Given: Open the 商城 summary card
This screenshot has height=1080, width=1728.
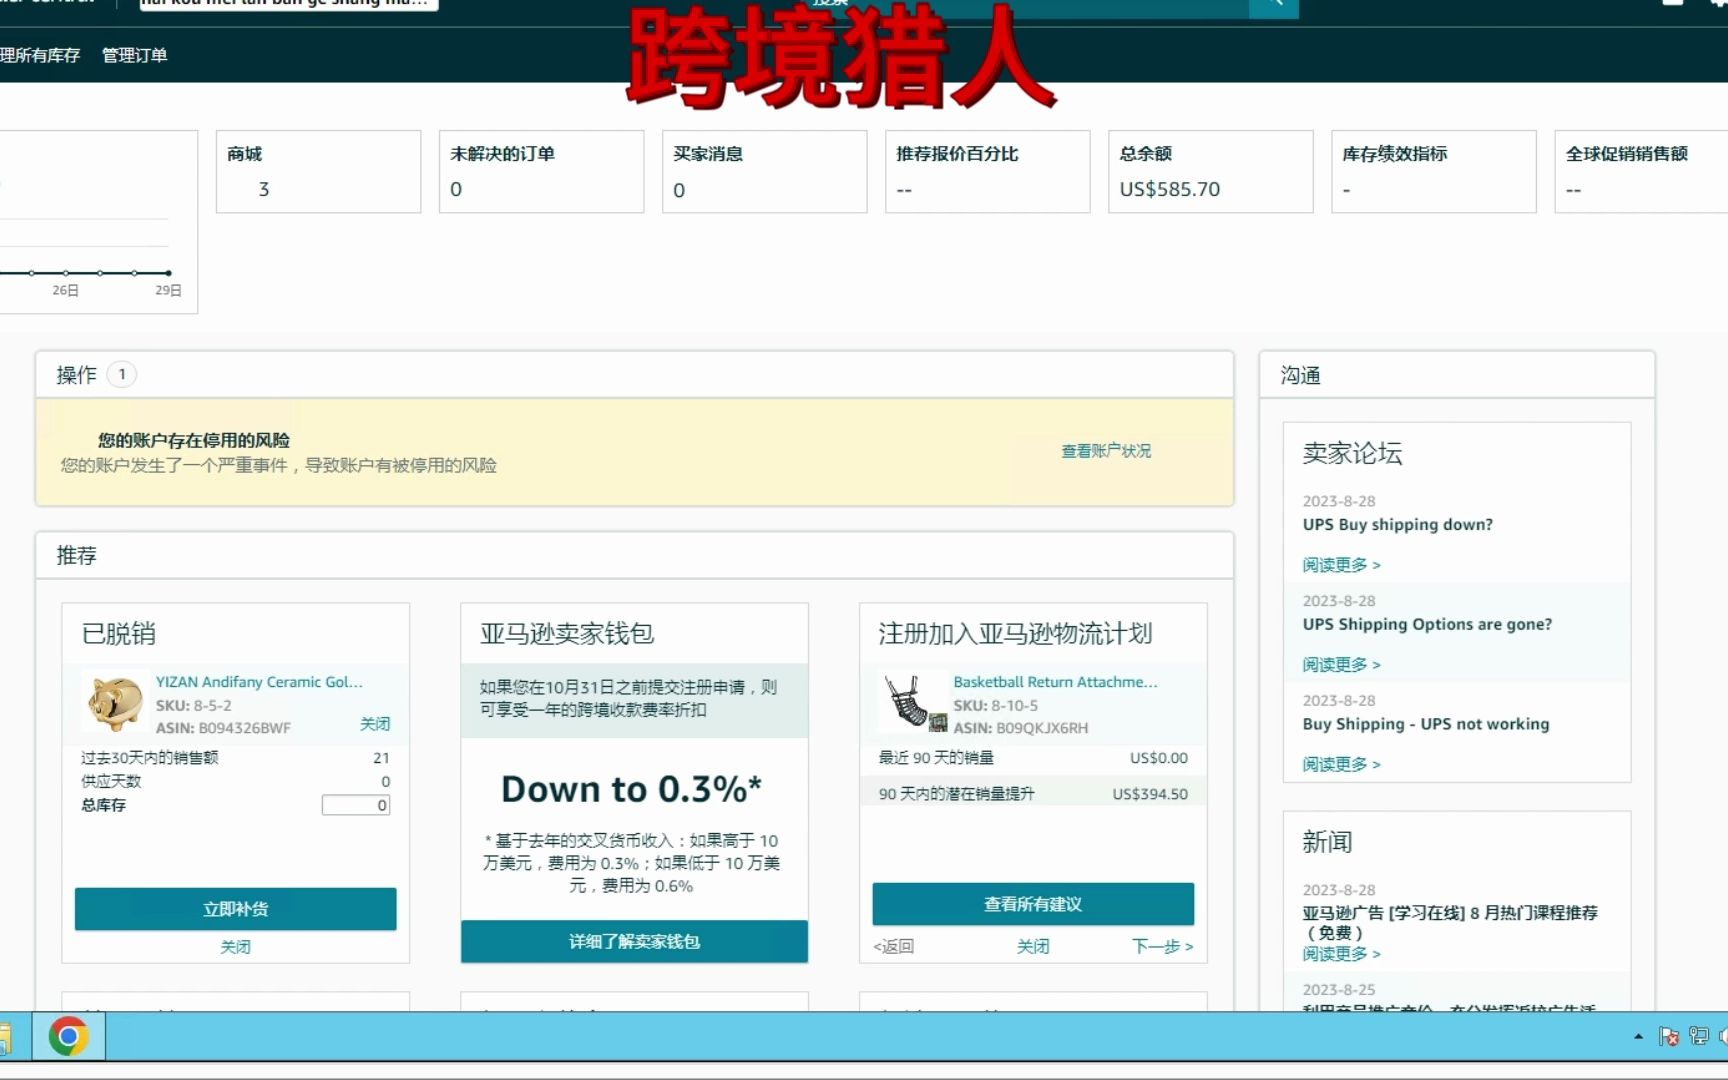Looking at the screenshot, I should click(318, 171).
